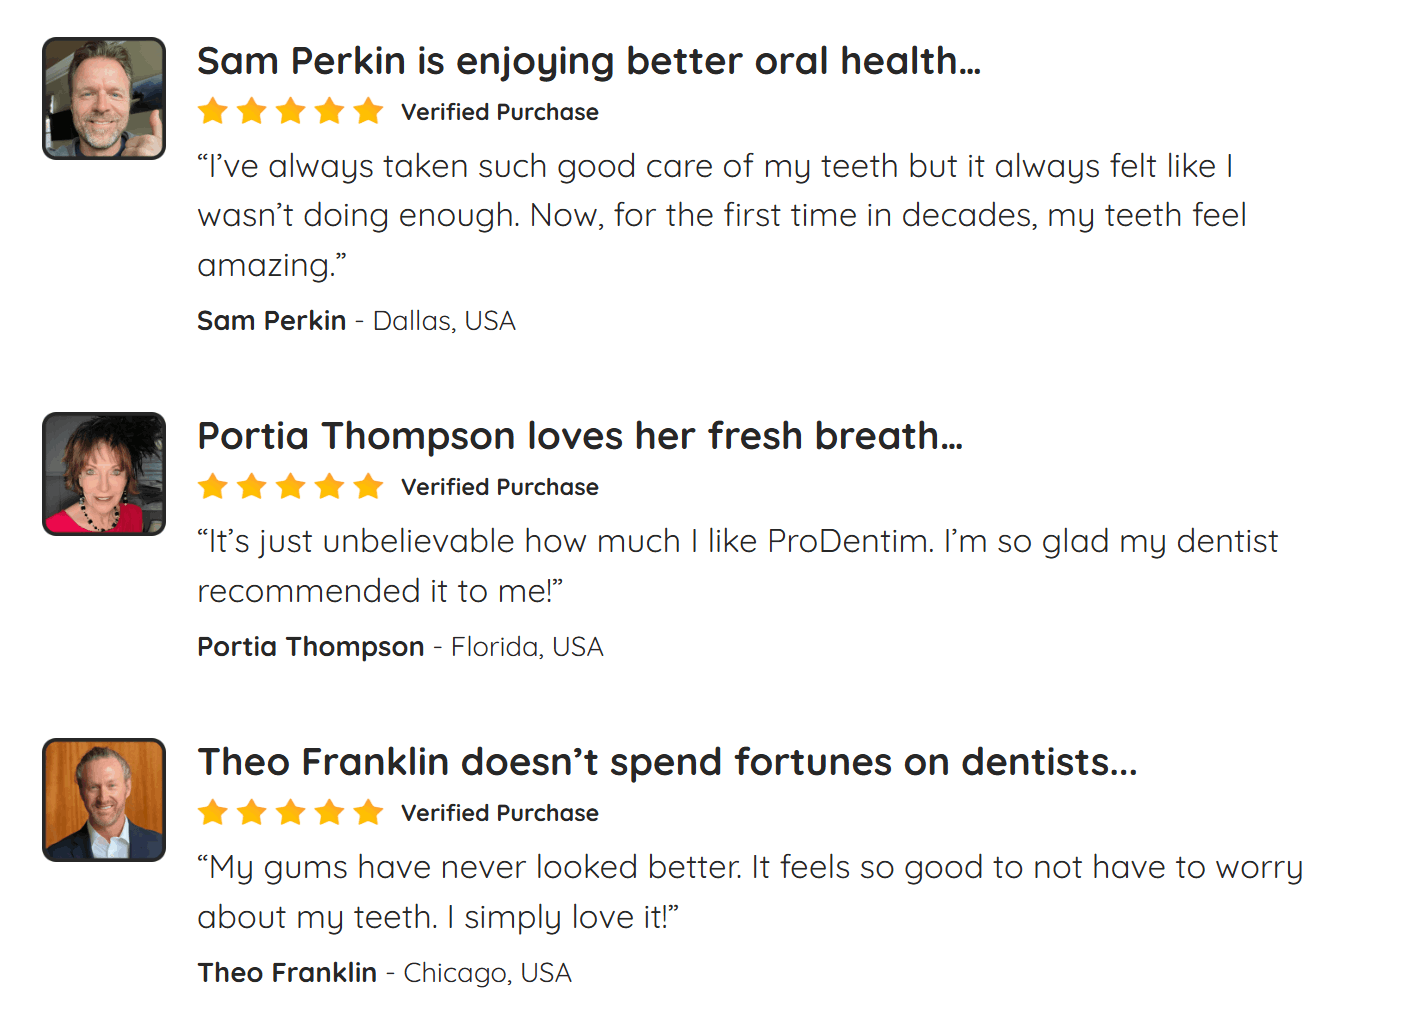This screenshot has width=1422, height=1023.
Task: Click second star in Portia Thompson's rating
Action: click(x=252, y=487)
